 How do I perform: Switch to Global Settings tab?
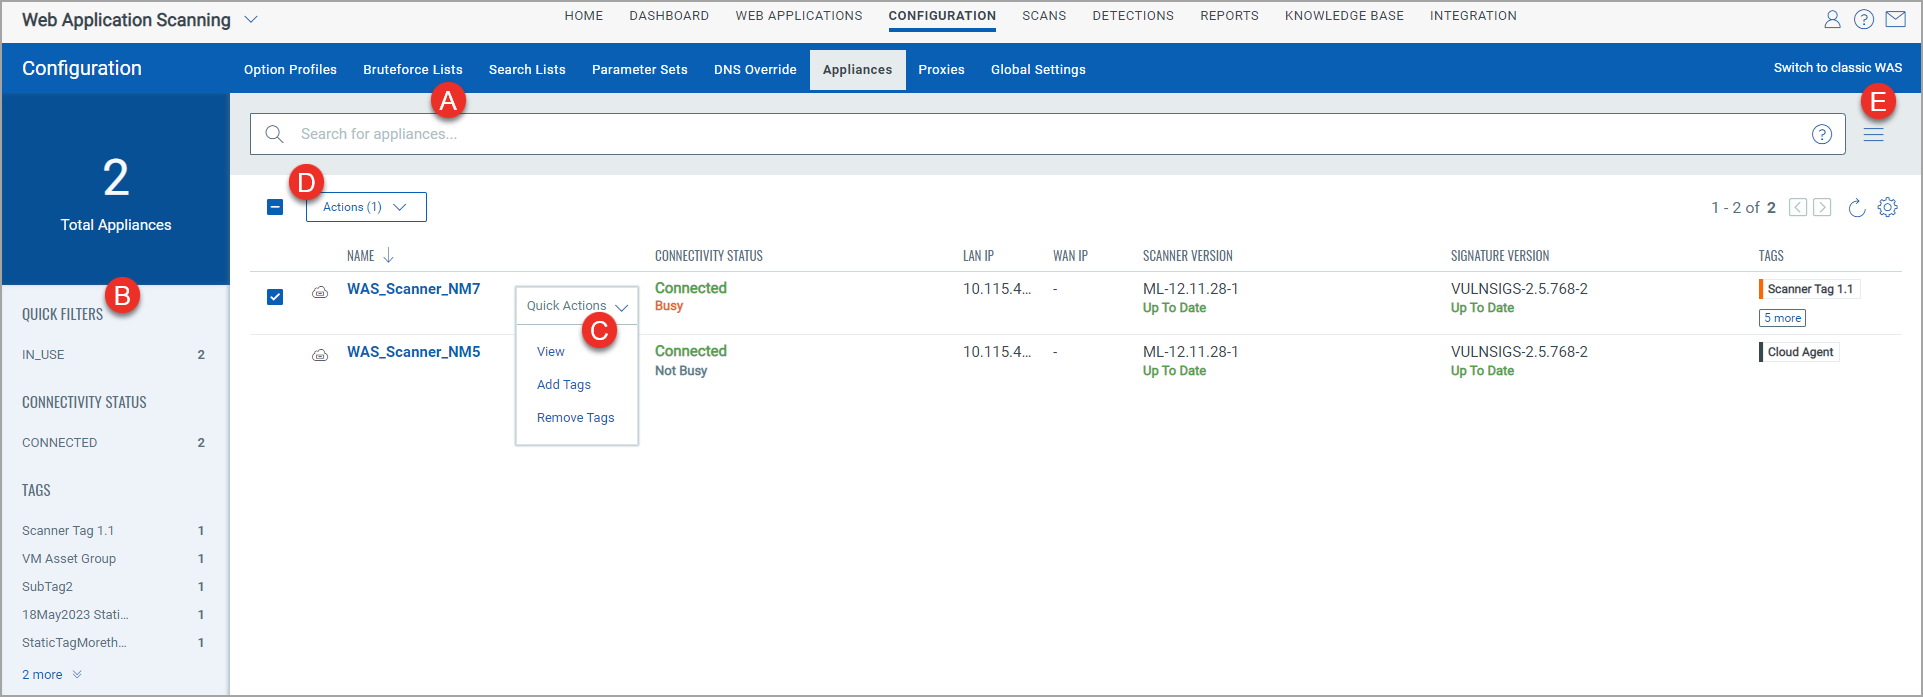[1038, 70]
